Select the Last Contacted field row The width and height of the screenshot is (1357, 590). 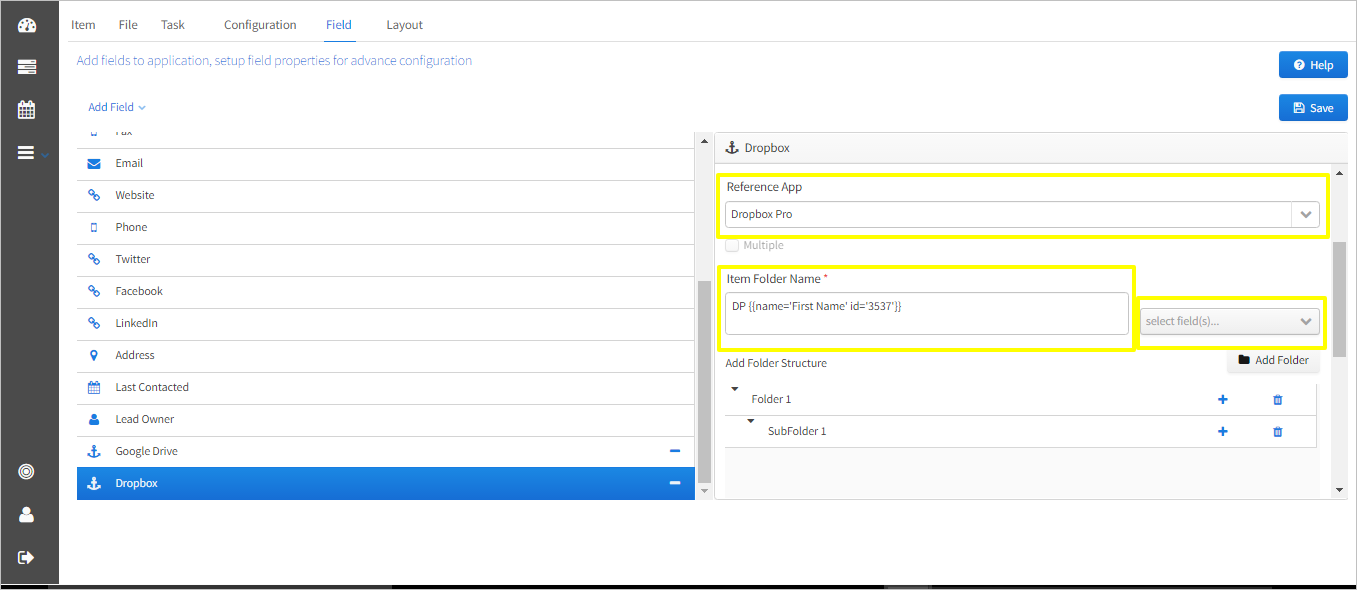[386, 387]
